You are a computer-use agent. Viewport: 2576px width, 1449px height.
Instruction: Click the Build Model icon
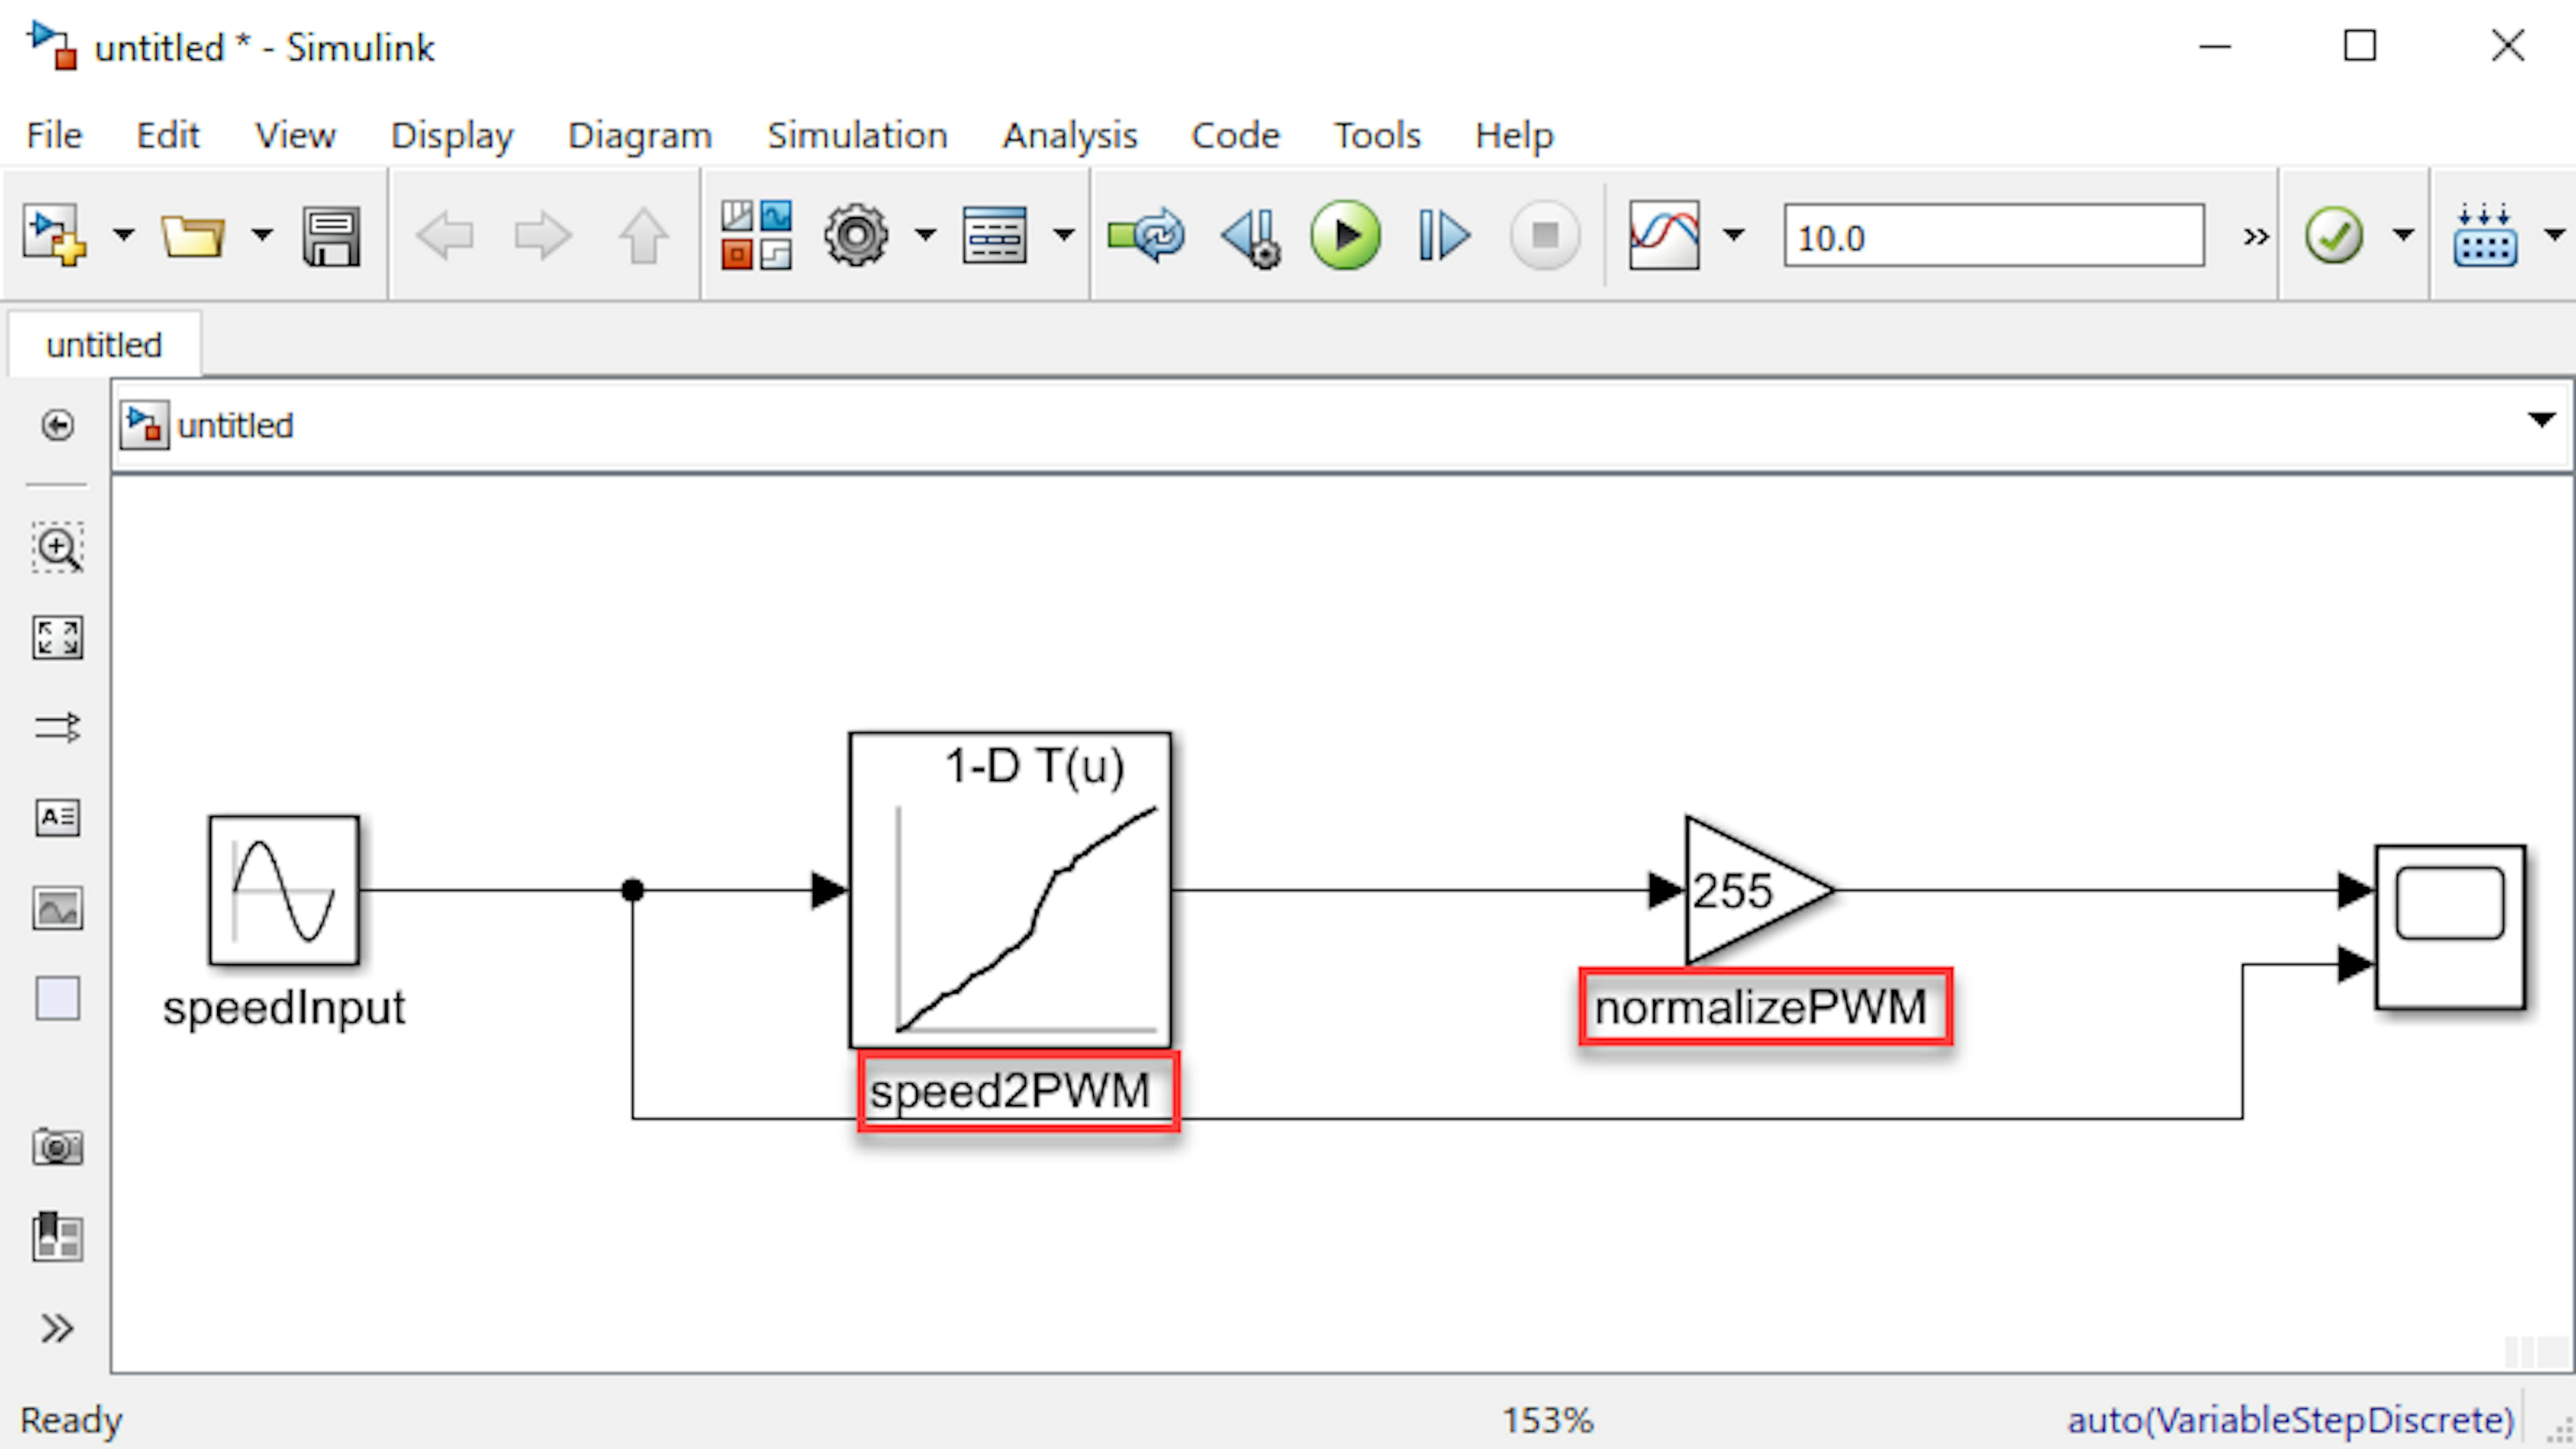pos(2485,236)
